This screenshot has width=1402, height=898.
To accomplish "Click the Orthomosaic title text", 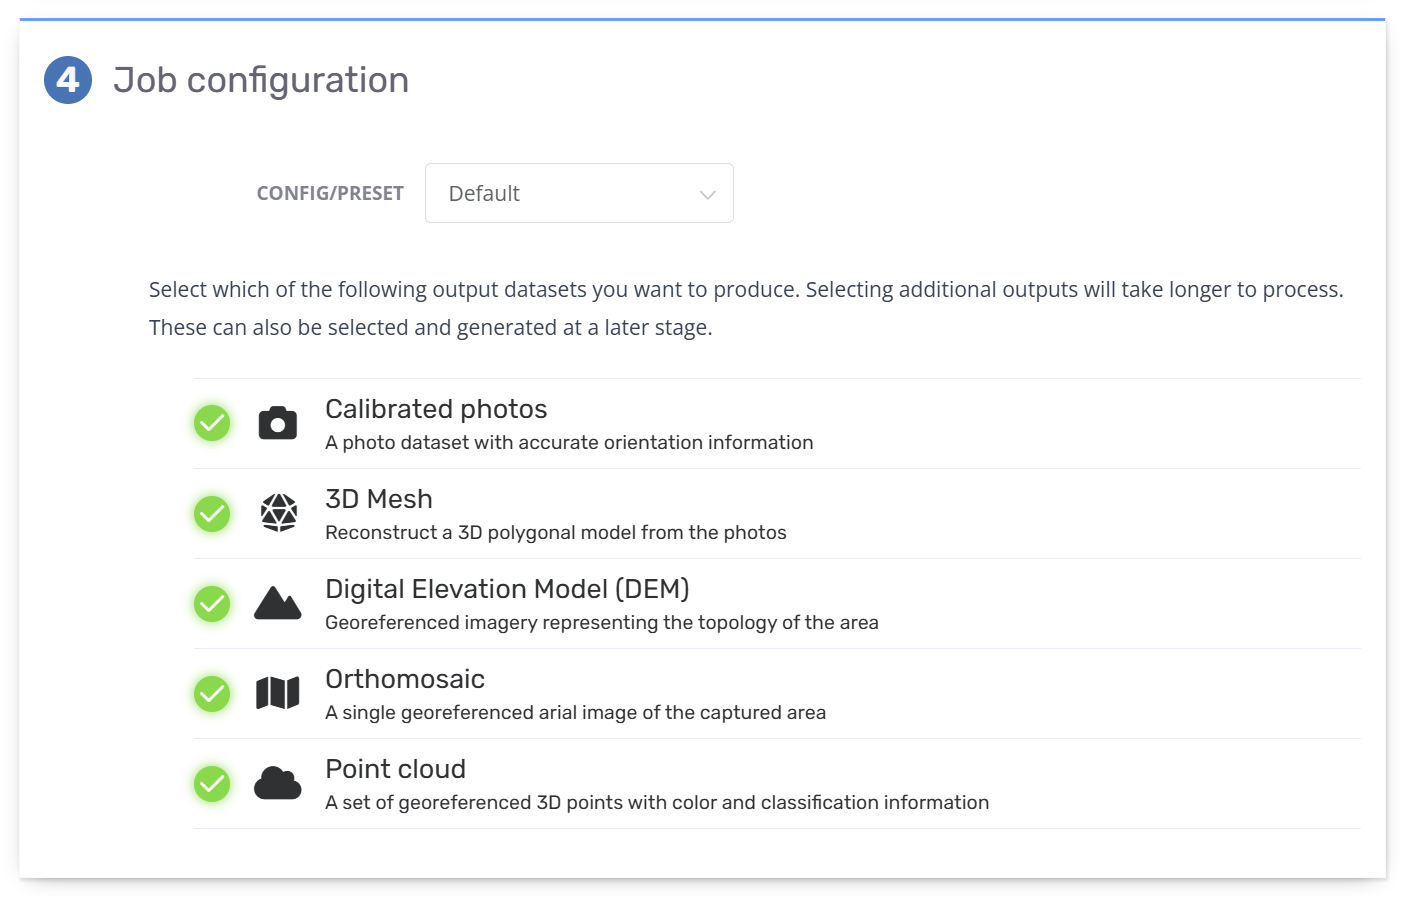I will coord(405,679).
